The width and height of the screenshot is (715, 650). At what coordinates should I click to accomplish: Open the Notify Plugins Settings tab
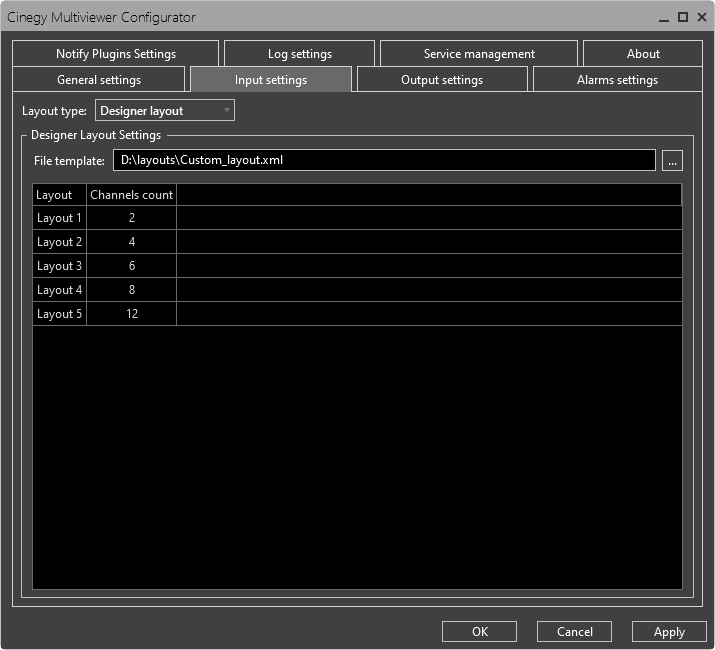click(x=116, y=54)
